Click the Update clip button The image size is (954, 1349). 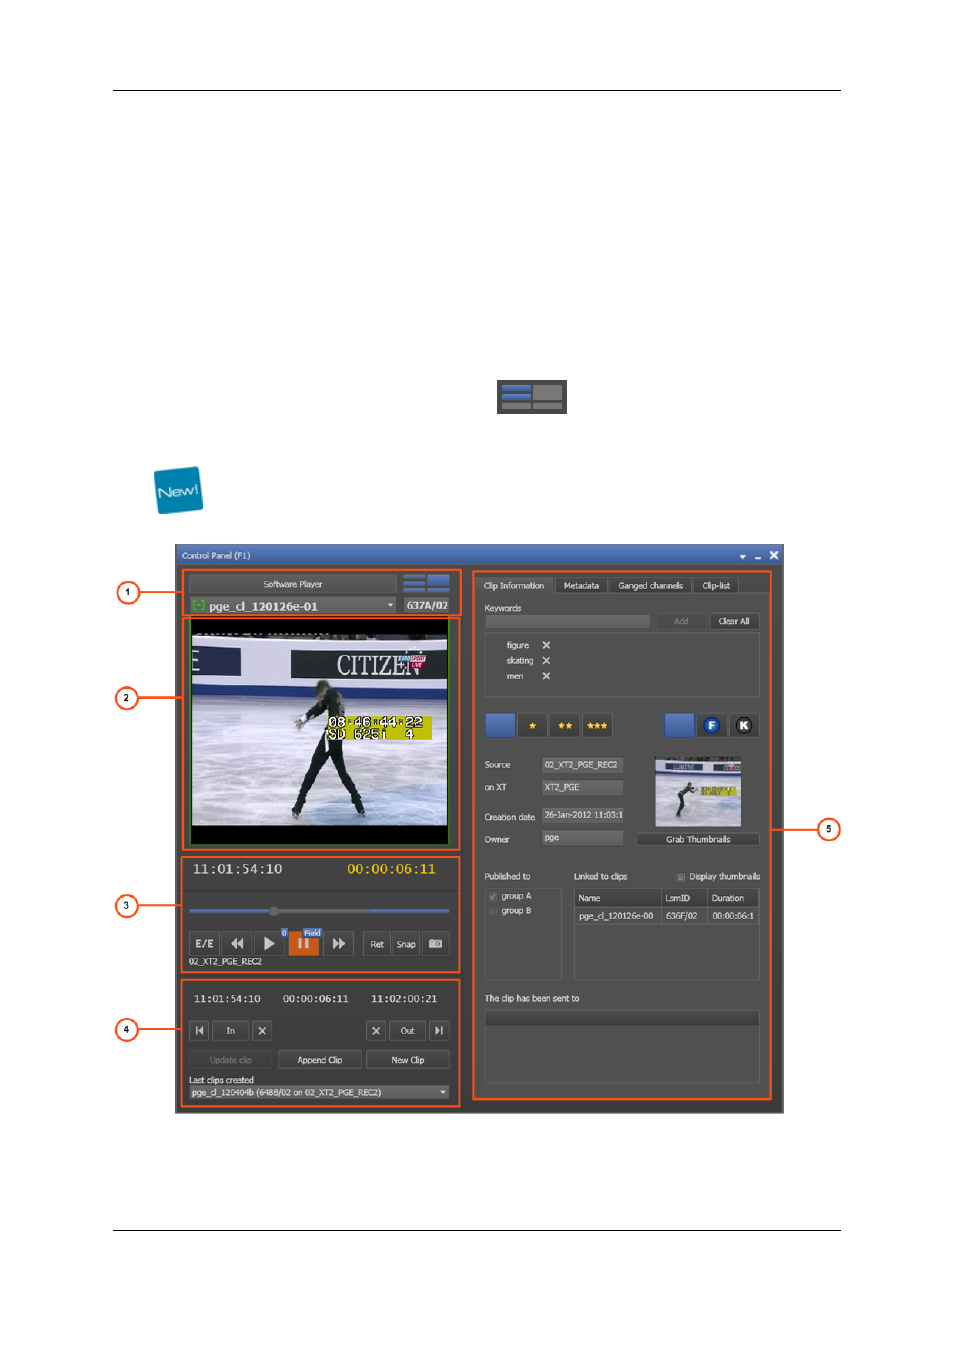[x=231, y=1060]
